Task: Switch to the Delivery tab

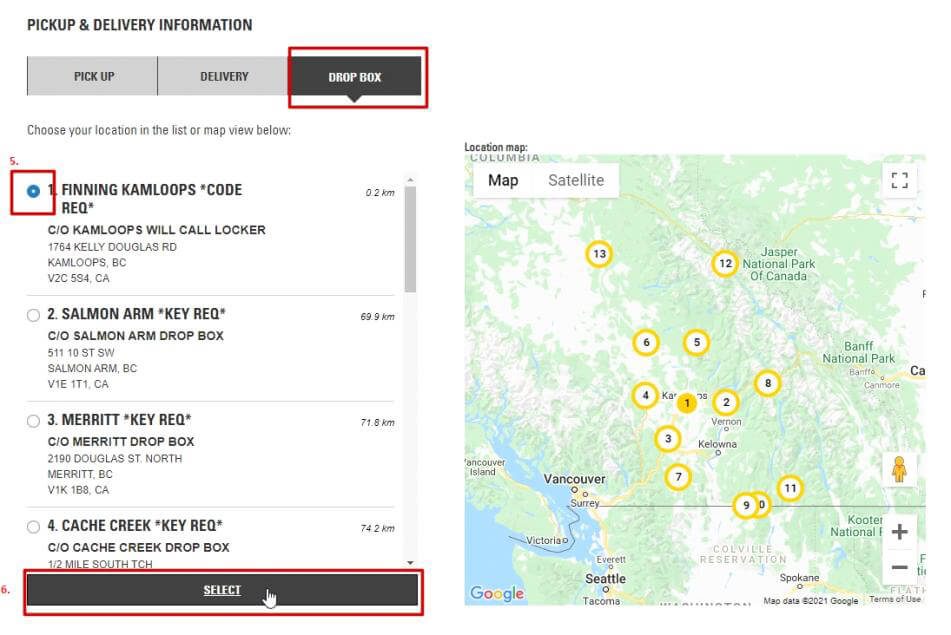Action: pyautogui.click(x=223, y=76)
